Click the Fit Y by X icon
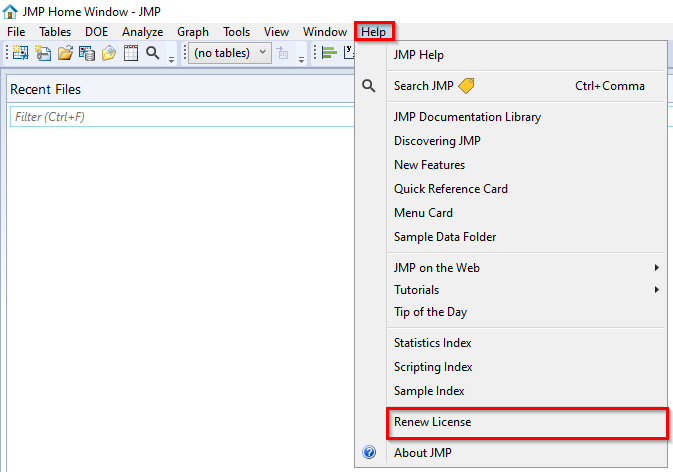Viewport: 673px width, 472px height. pyautogui.click(x=349, y=52)
